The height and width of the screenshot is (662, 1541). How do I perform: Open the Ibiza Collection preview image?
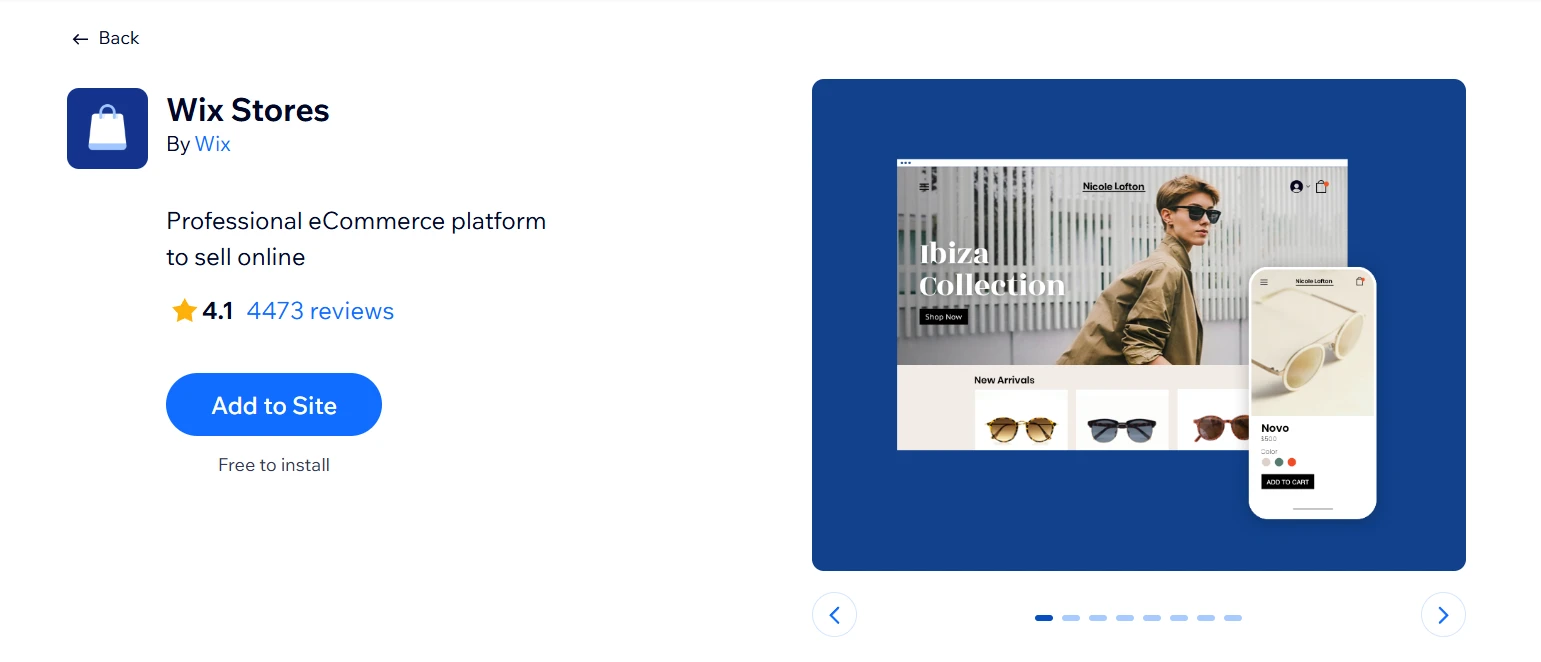click(1139, 325)
